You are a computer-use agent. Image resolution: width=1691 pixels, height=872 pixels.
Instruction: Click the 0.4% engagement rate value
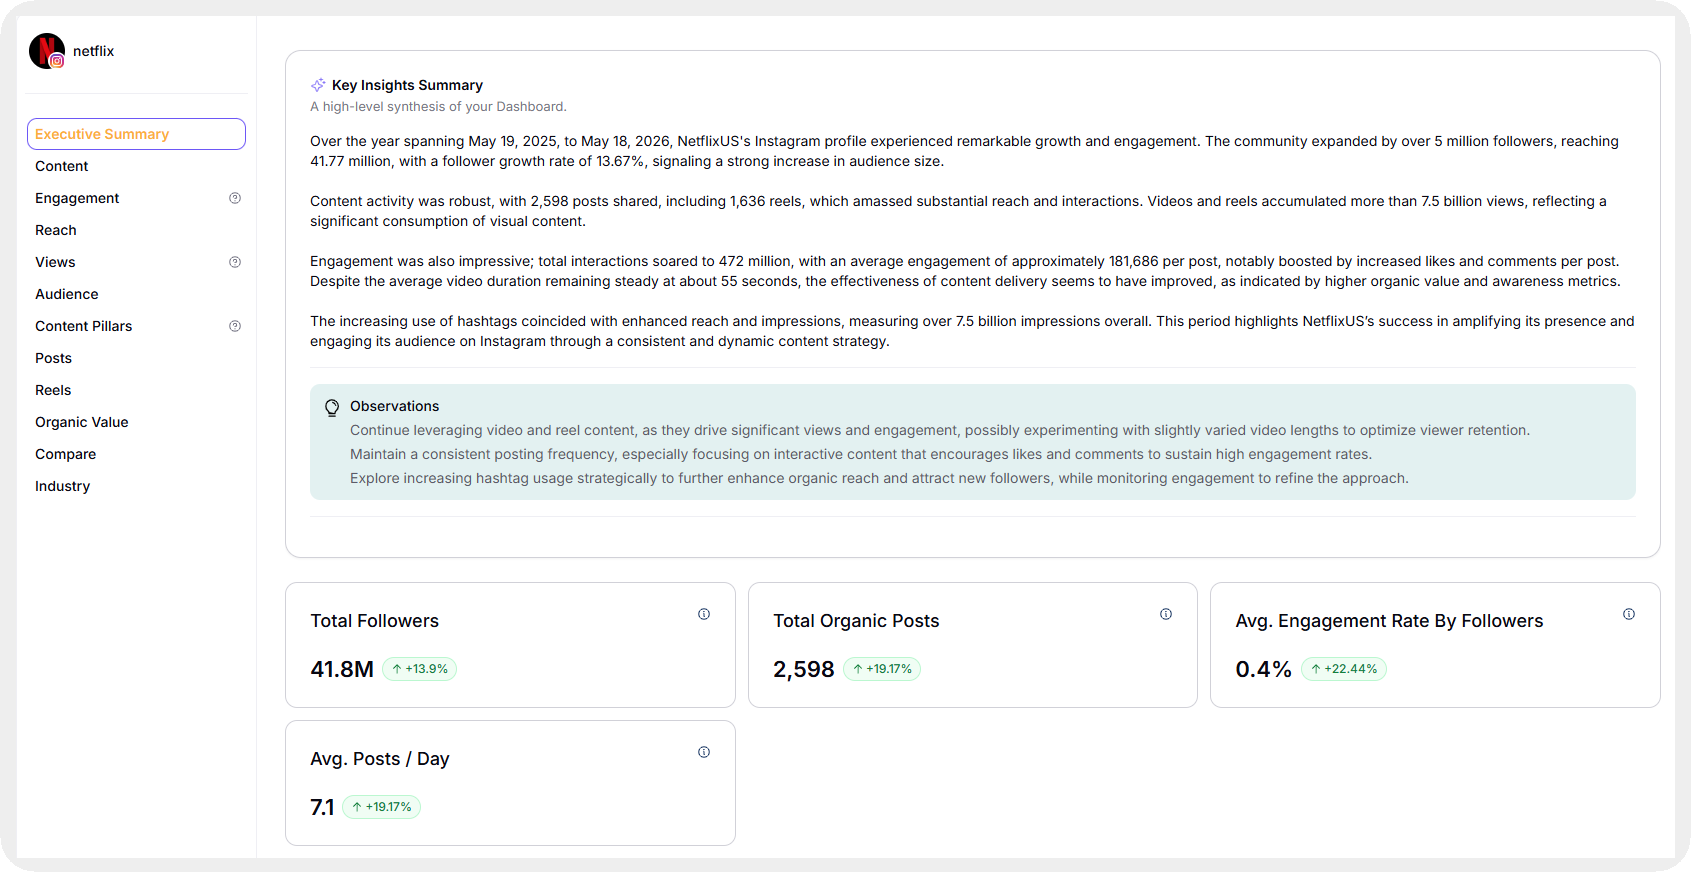click(1264, 669)
